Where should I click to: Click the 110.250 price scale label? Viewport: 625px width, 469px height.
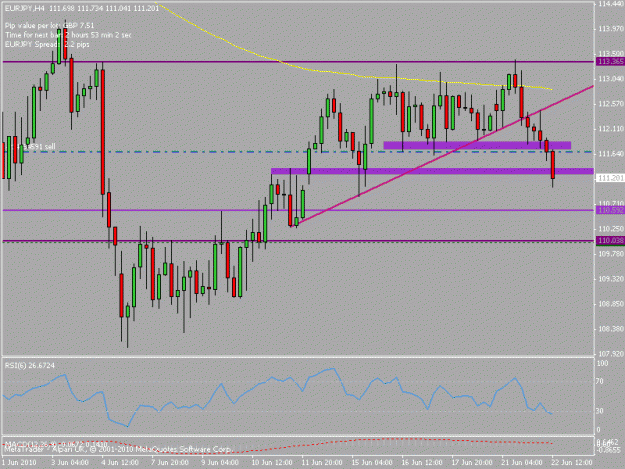610,229
